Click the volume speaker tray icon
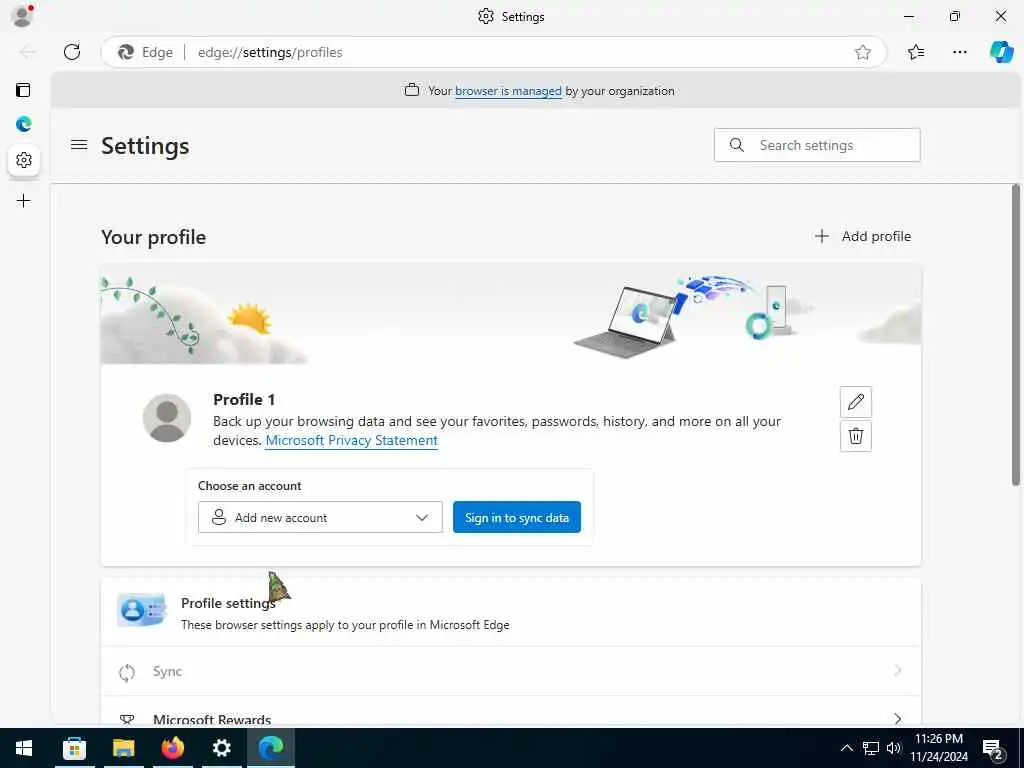Viewport: 1024px width, 768px height. (893, 748)
